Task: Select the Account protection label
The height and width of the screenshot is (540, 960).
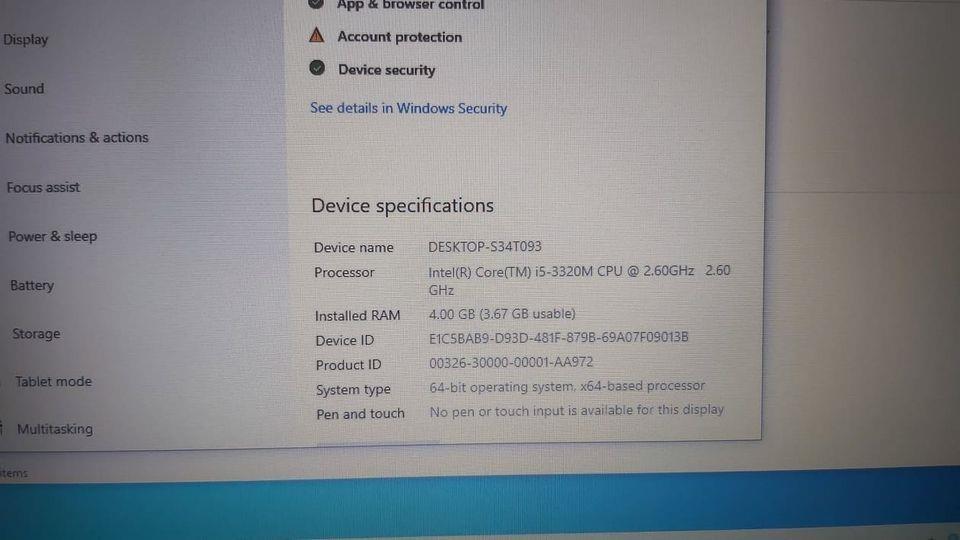Action: [400, 37]
